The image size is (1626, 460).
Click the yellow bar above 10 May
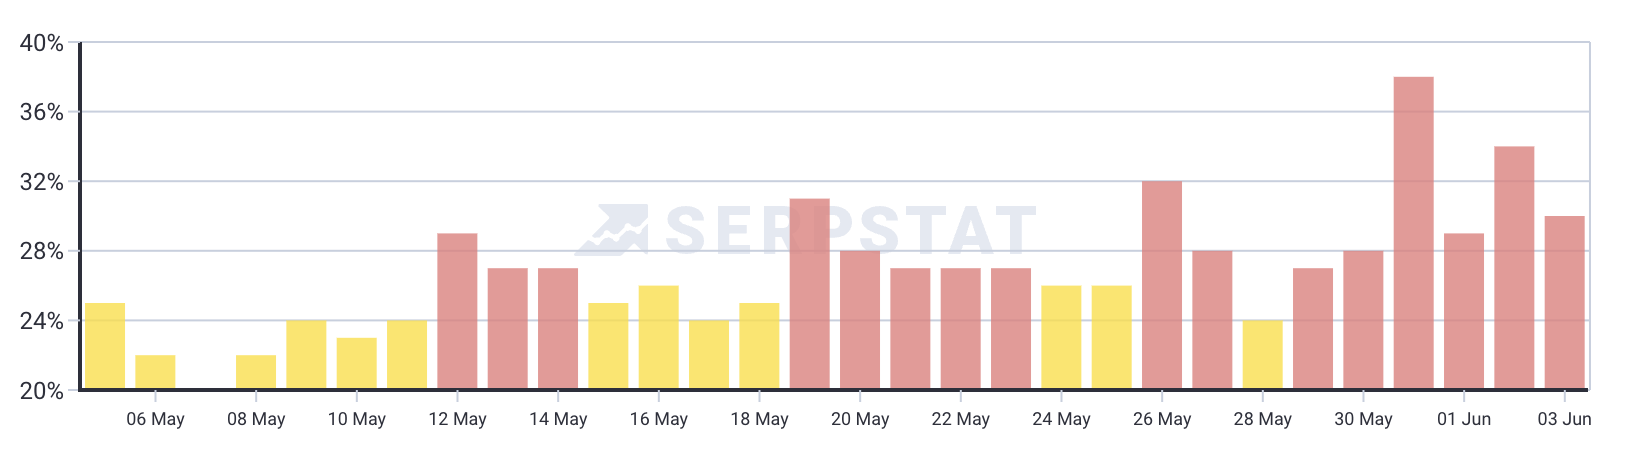pos(357,363)
